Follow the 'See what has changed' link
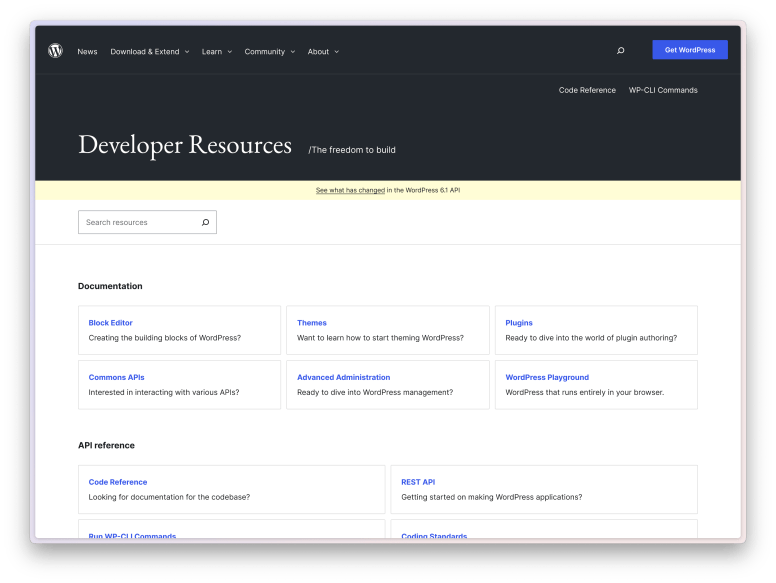The width and height of the screenshot is (776, 583). [x=350, y=190]
